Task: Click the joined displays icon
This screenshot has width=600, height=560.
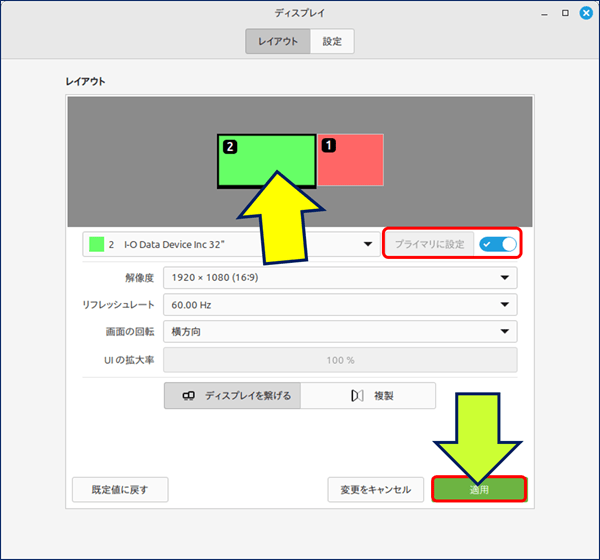Action: pyautogui.click(x=189, y=395)
